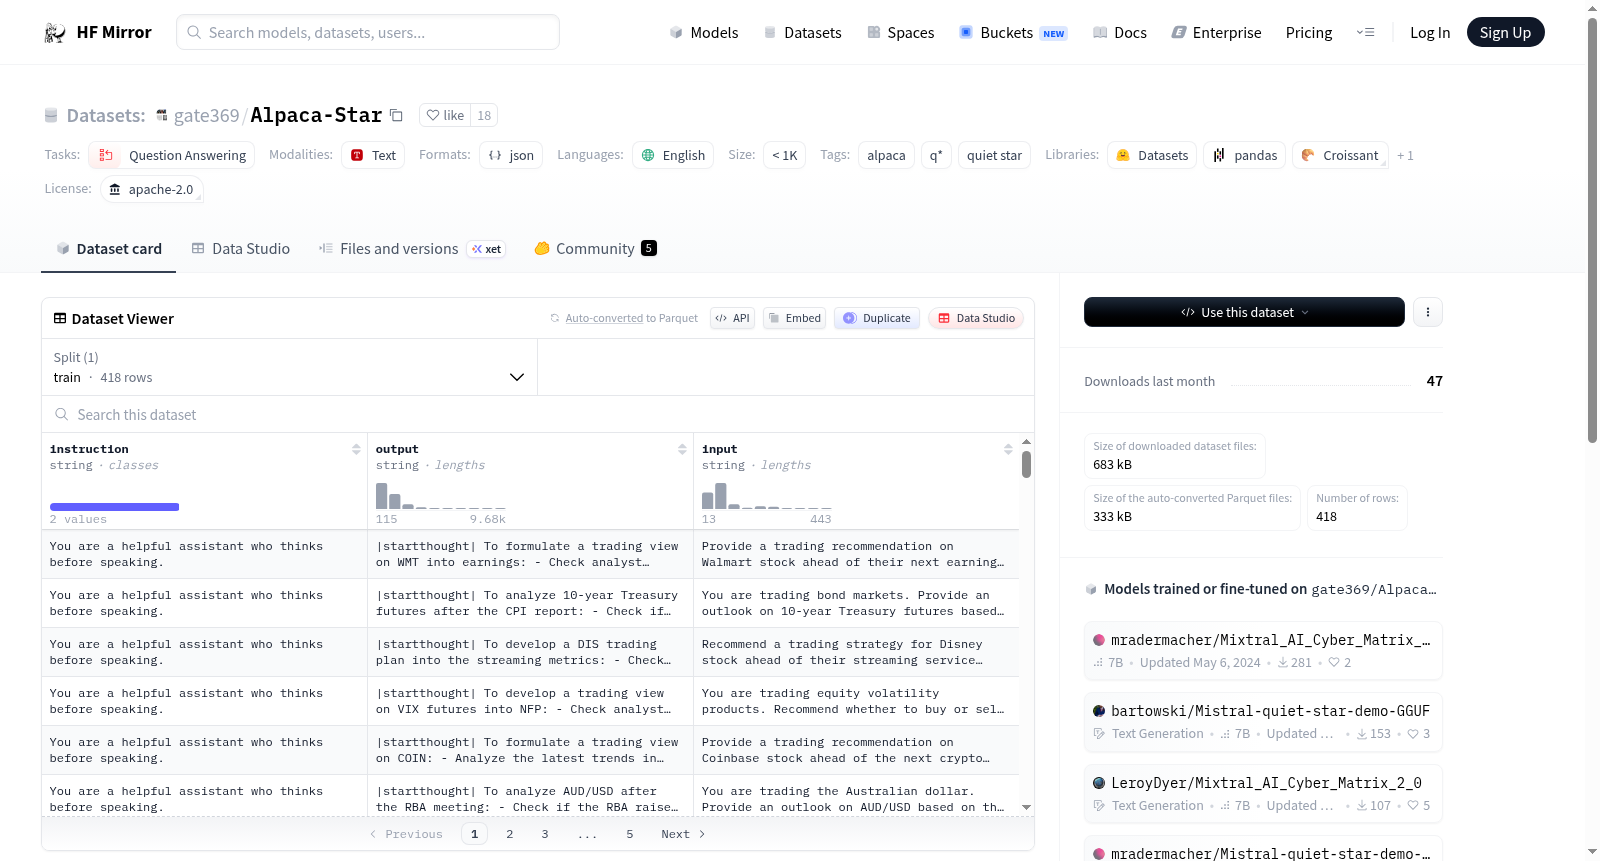Screen dimensions: 1600x861
Task: Focus the main search models field
Action: click(368, 32)
